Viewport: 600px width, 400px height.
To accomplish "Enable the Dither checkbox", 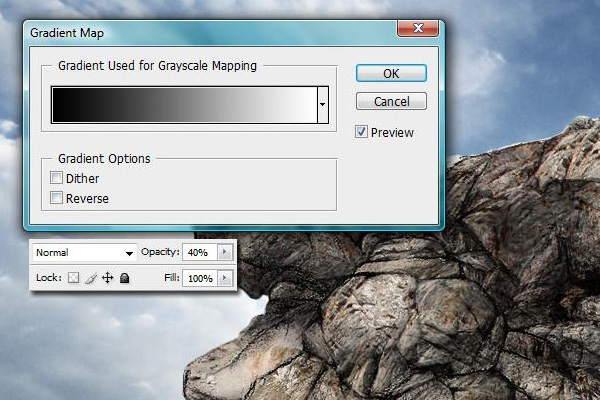I will click(x=56, y=178).
